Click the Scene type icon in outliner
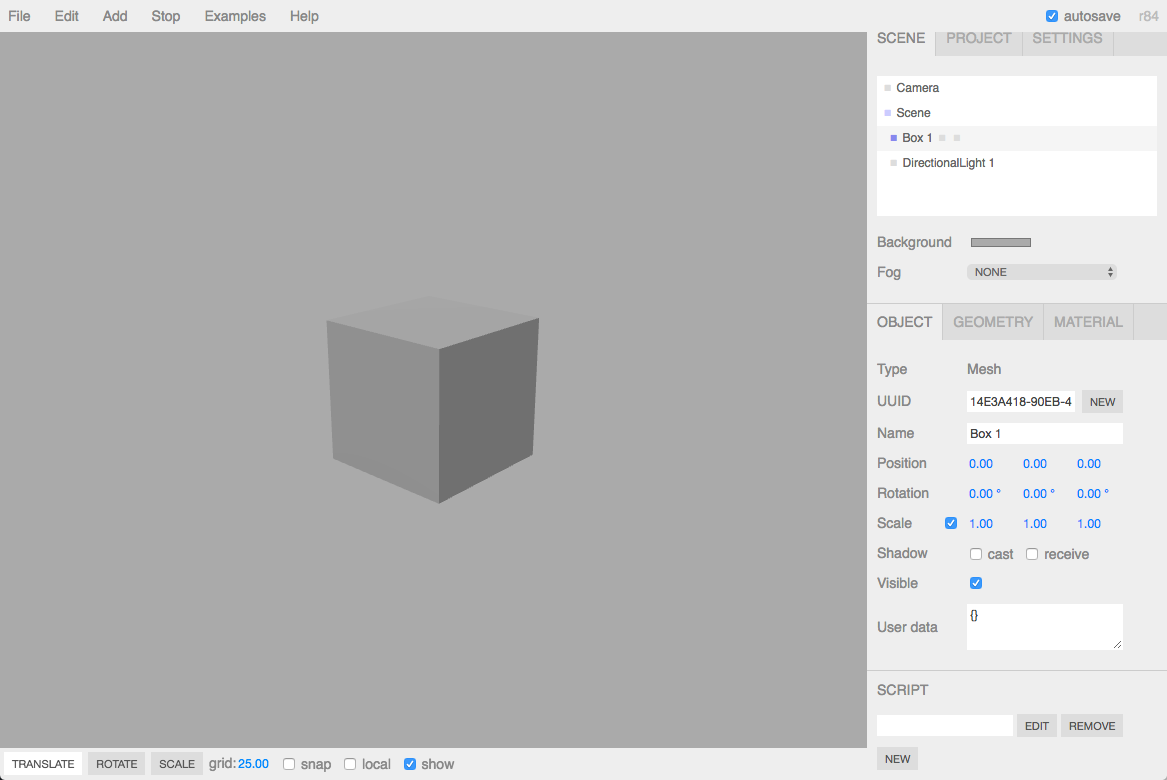The image size is (1167, 780). [x=886, y=112]
